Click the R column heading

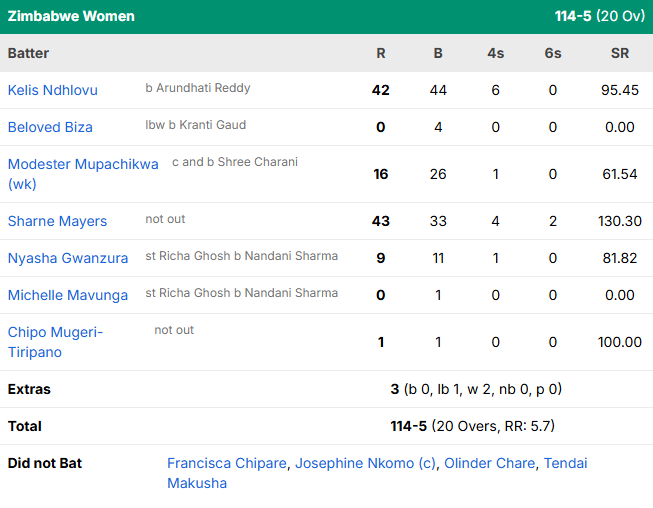coord(381,53)
